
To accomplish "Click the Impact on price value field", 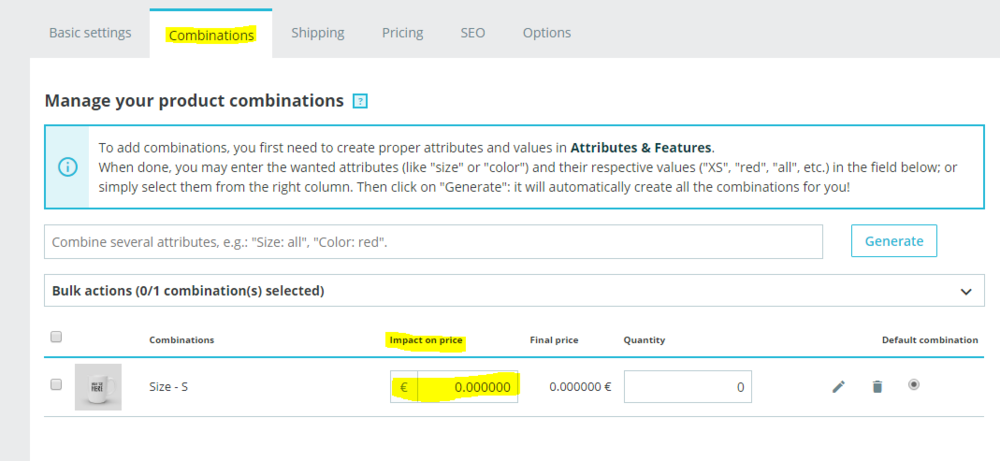I will pos(468,387).
